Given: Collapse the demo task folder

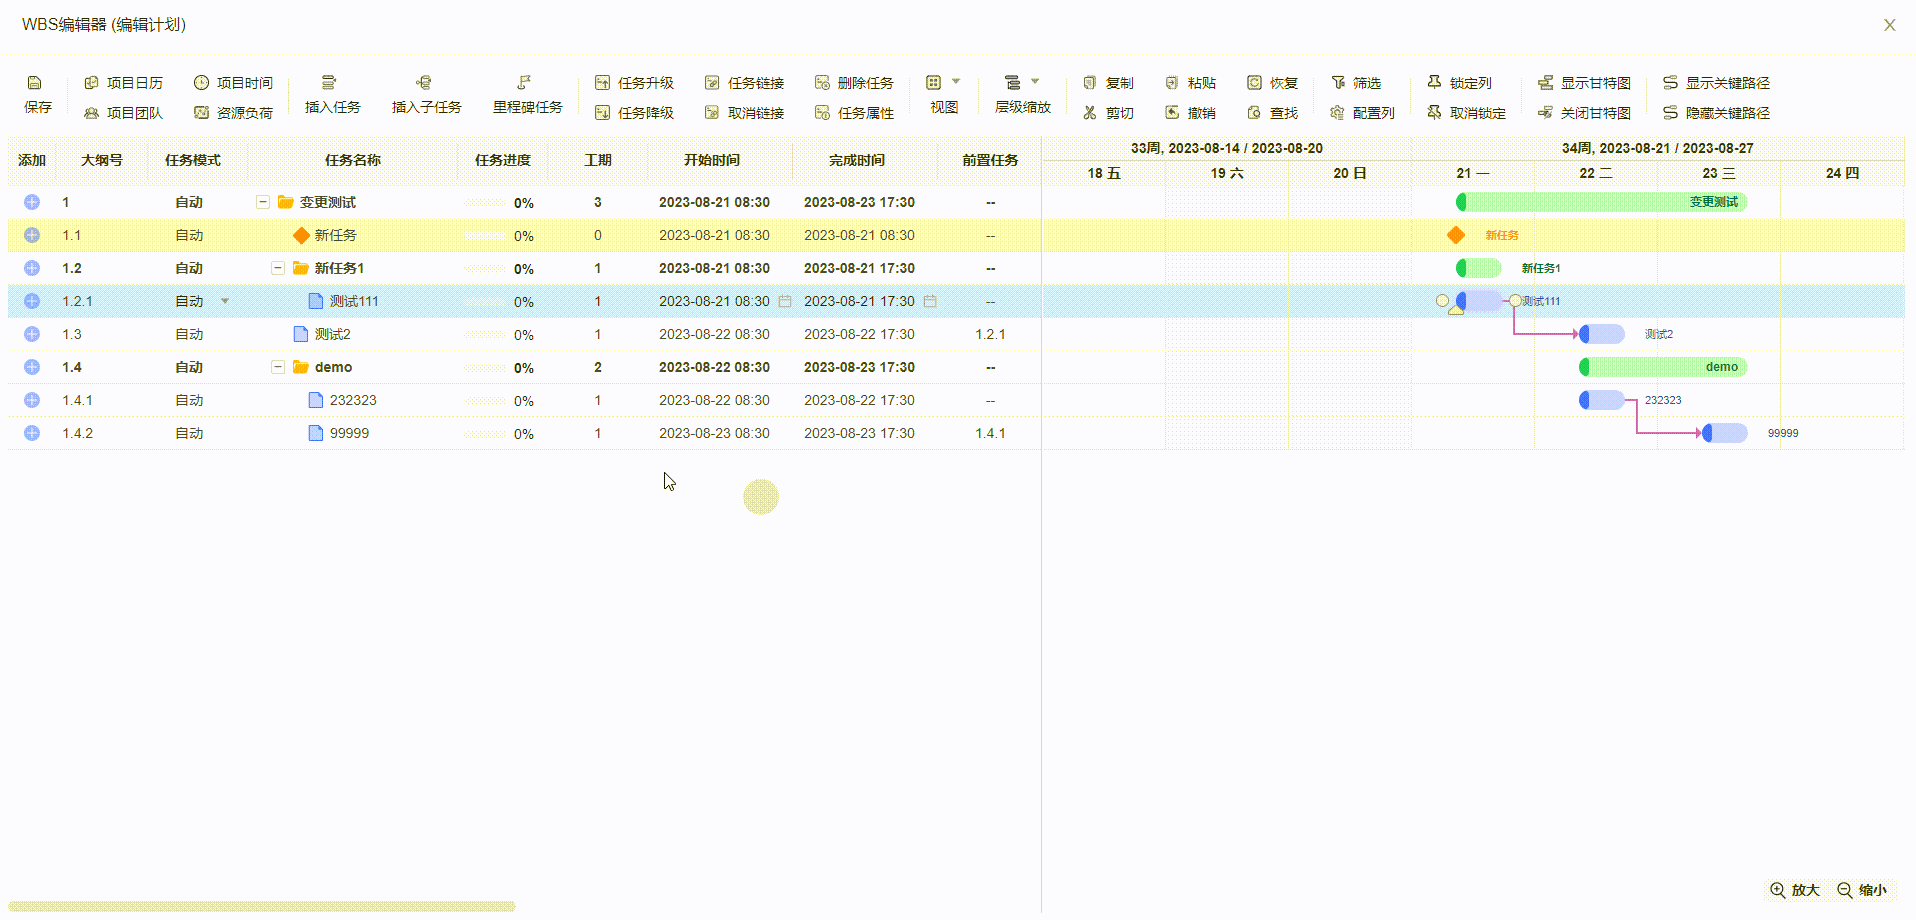Looking at the screenshot, I should pyautogui.click(x=278, y=367).
